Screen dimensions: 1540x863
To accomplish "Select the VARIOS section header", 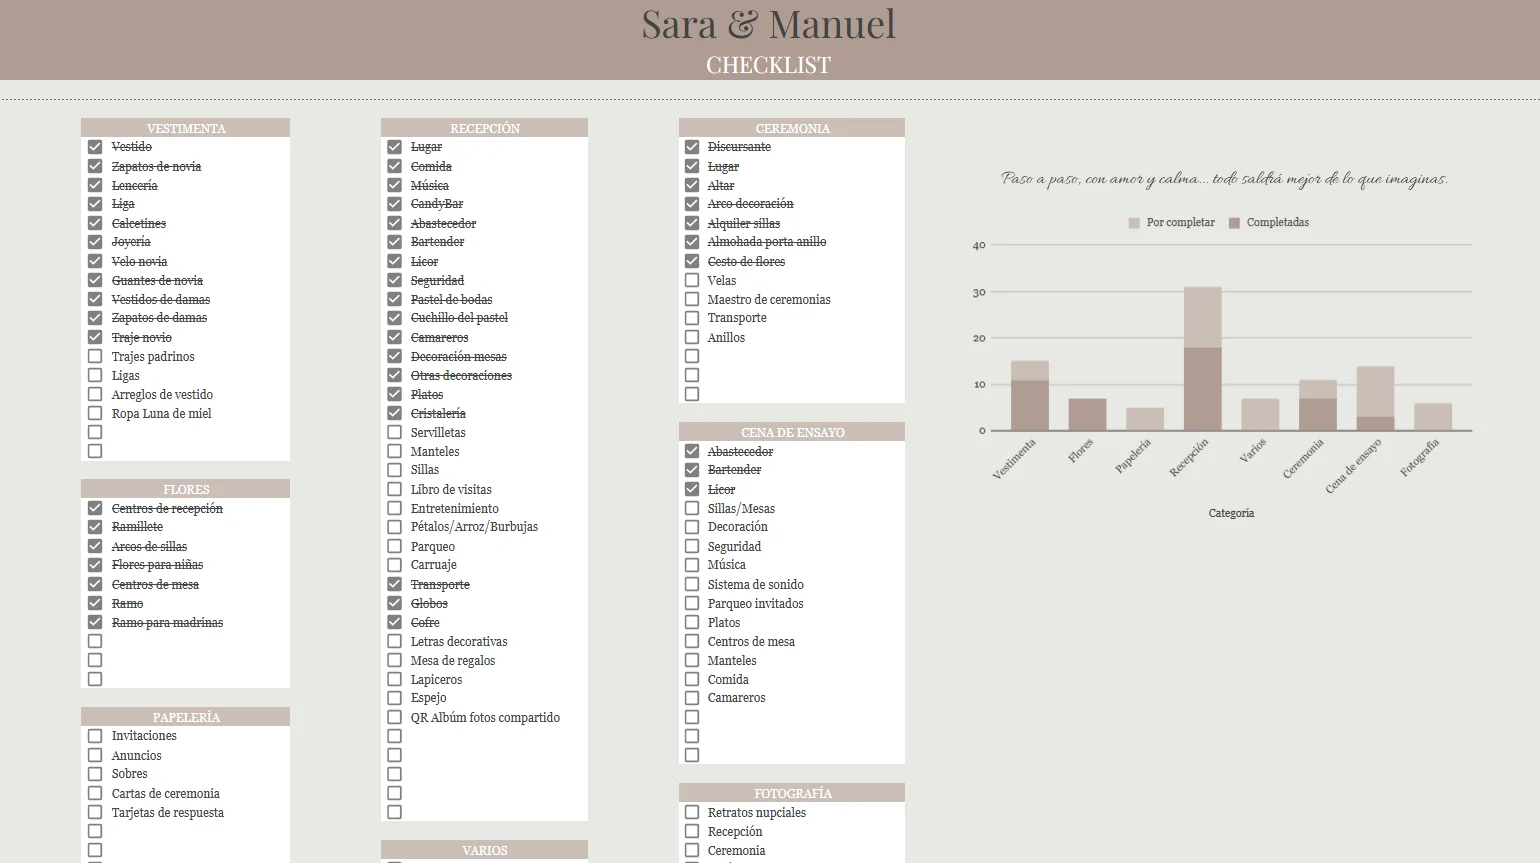I will point(484,850).
